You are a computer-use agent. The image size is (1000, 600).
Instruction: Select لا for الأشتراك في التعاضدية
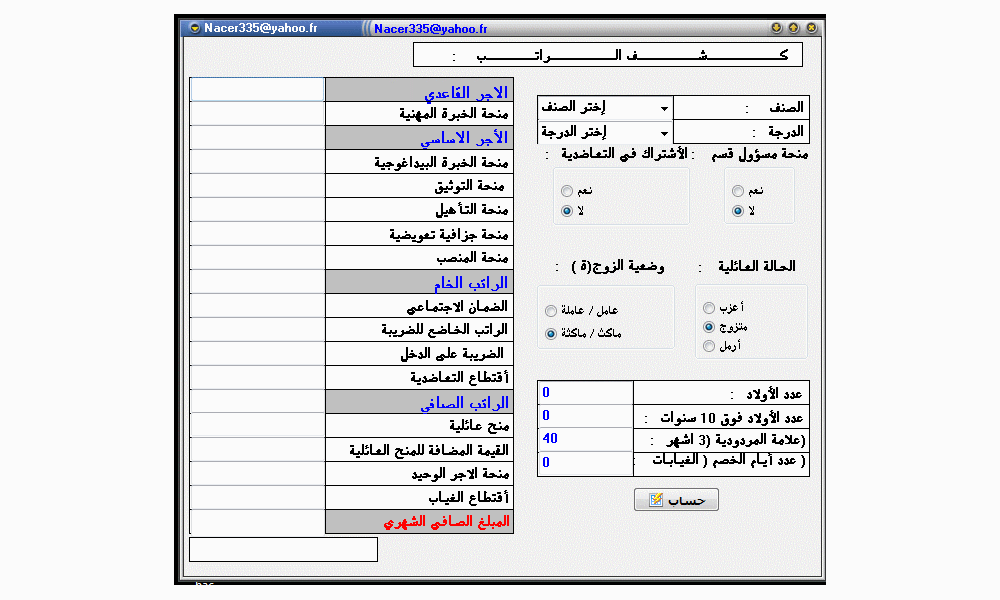tap(567, 211)
